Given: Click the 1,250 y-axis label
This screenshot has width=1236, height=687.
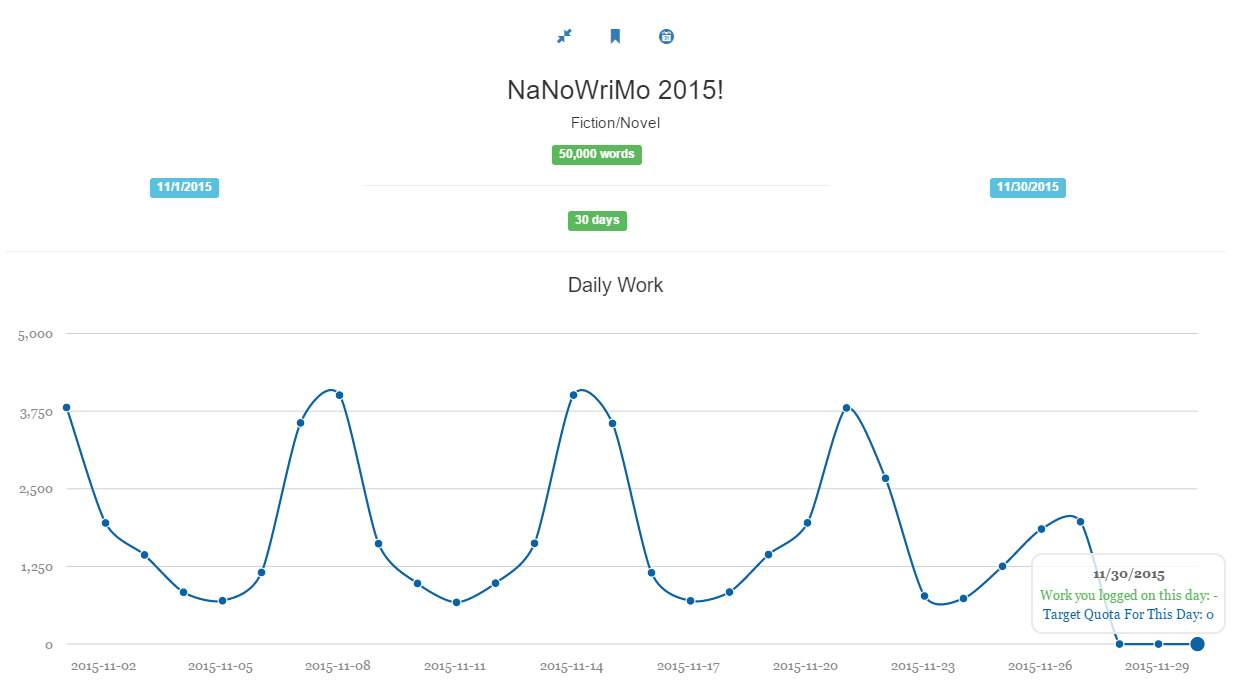Looking at the screenshot, I should tap(35, 567).
